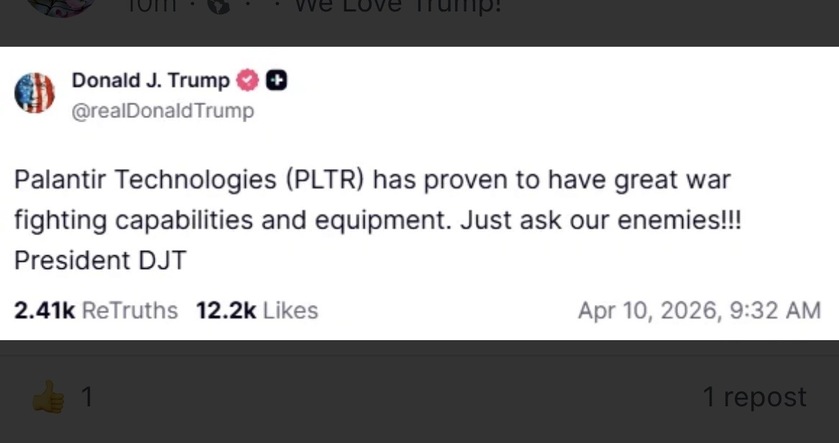The width and height of the screenshot is (839, 443).
Task: Click the pink verified checkmark badge
Action: click(x=248, y=81)
